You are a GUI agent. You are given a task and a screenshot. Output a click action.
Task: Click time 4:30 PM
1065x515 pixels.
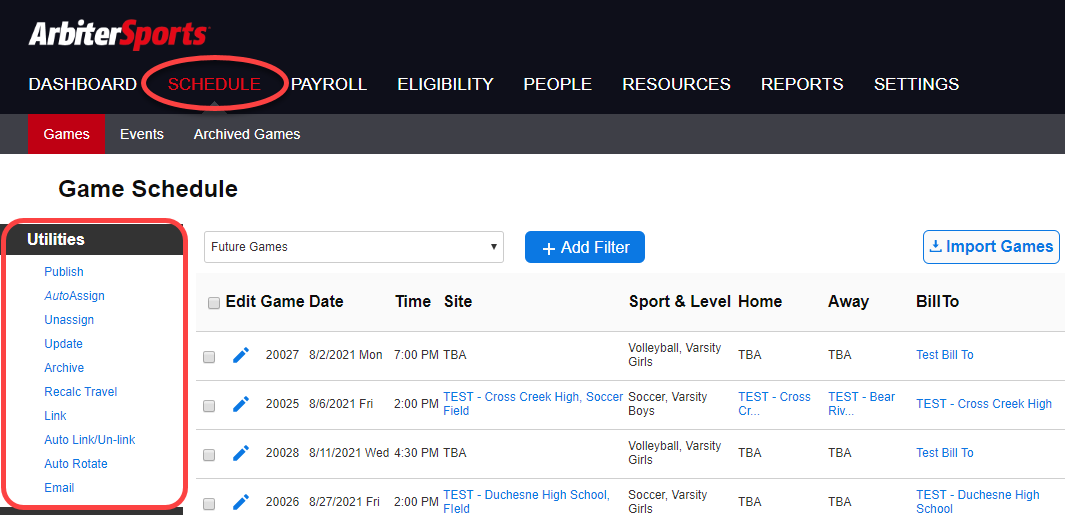[416, 452]
